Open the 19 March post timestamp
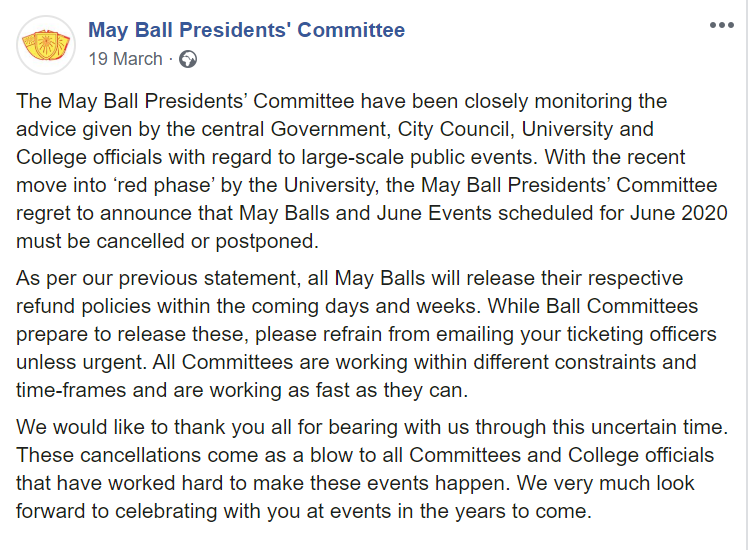This screenshot has height=550, width=748. click(125, 59)
